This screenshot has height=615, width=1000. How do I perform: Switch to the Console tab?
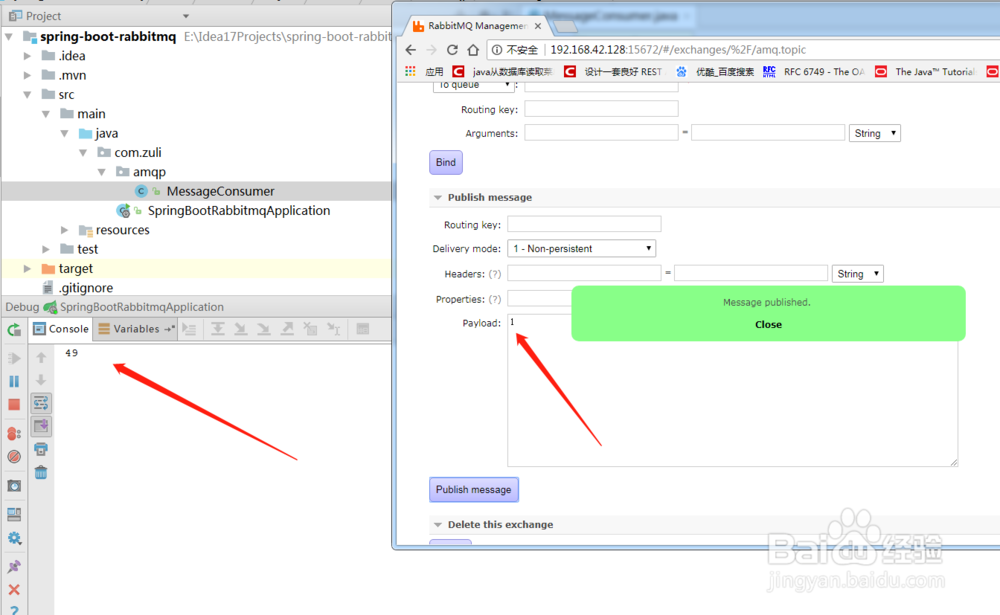[x=61, y=329]
